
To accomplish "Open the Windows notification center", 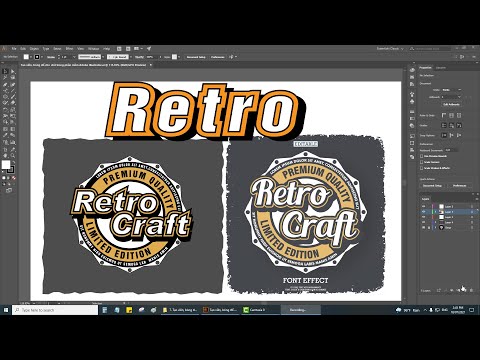I will click(472, 310).
